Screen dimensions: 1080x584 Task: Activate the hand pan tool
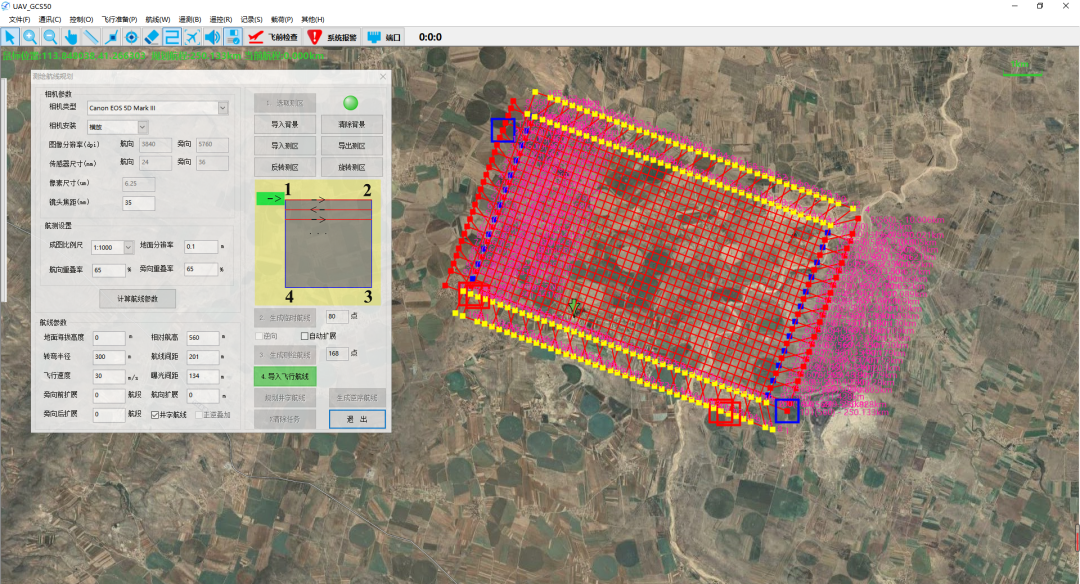[71, 37]
